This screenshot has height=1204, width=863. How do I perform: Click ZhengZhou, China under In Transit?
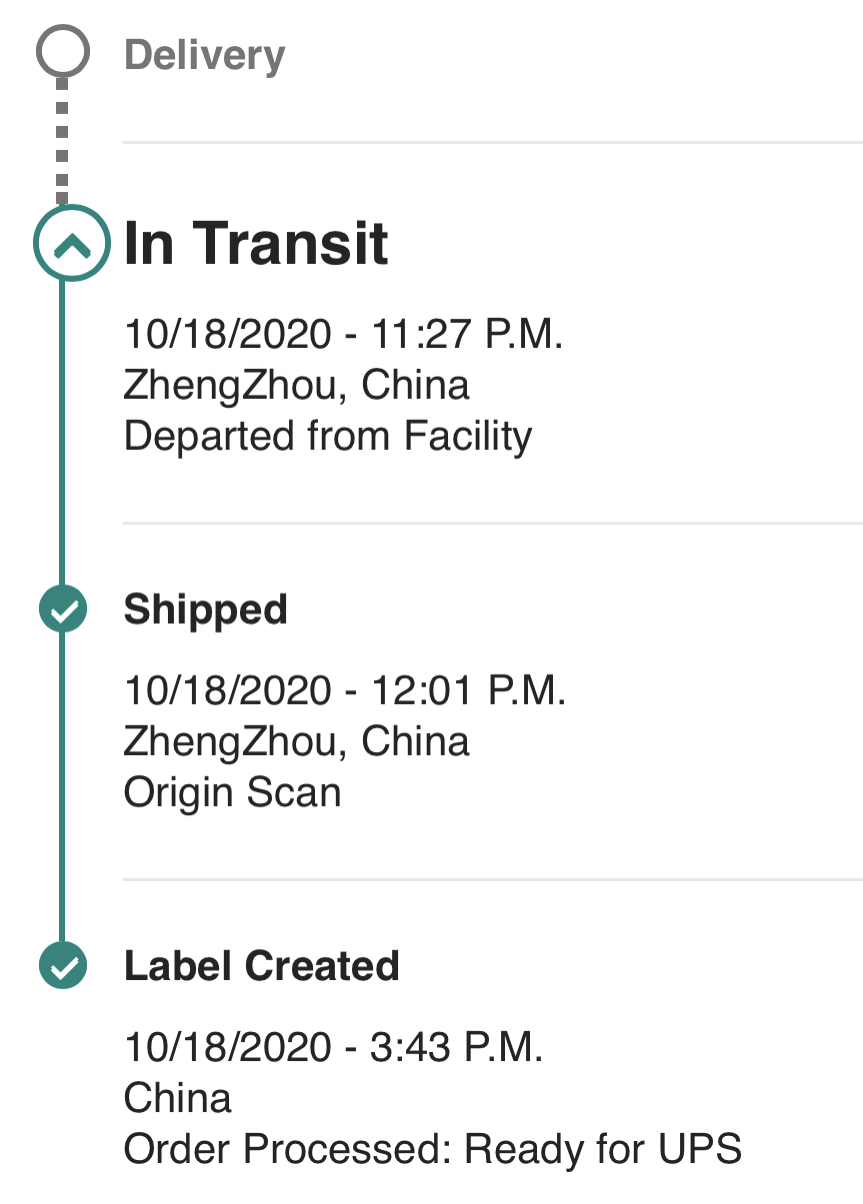296,385
